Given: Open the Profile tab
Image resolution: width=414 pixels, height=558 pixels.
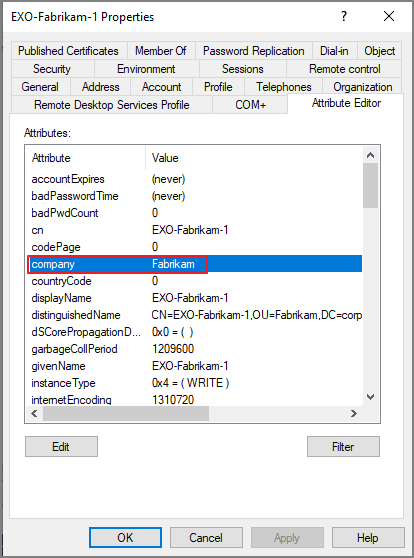Looking at the screenshot, I should pyautogui.click(x=218, y=87).
